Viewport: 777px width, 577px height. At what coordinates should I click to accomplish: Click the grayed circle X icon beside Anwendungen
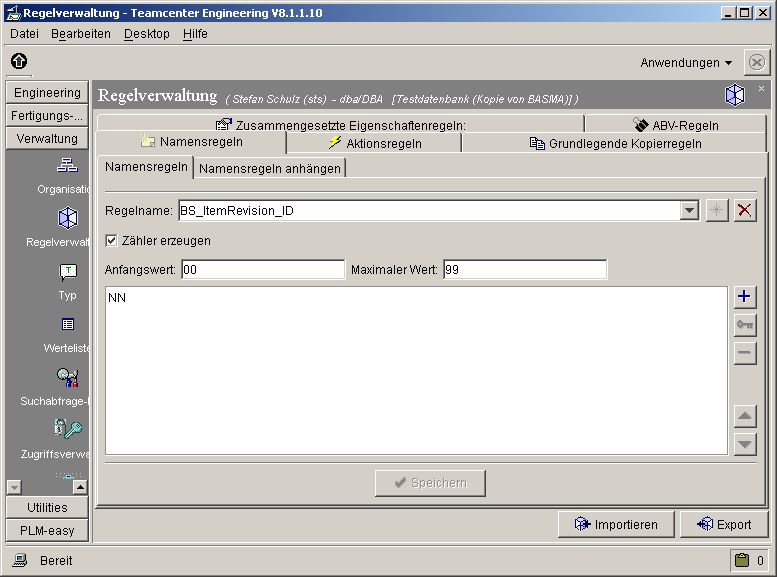pyautogui.click(x=757, y=62)
